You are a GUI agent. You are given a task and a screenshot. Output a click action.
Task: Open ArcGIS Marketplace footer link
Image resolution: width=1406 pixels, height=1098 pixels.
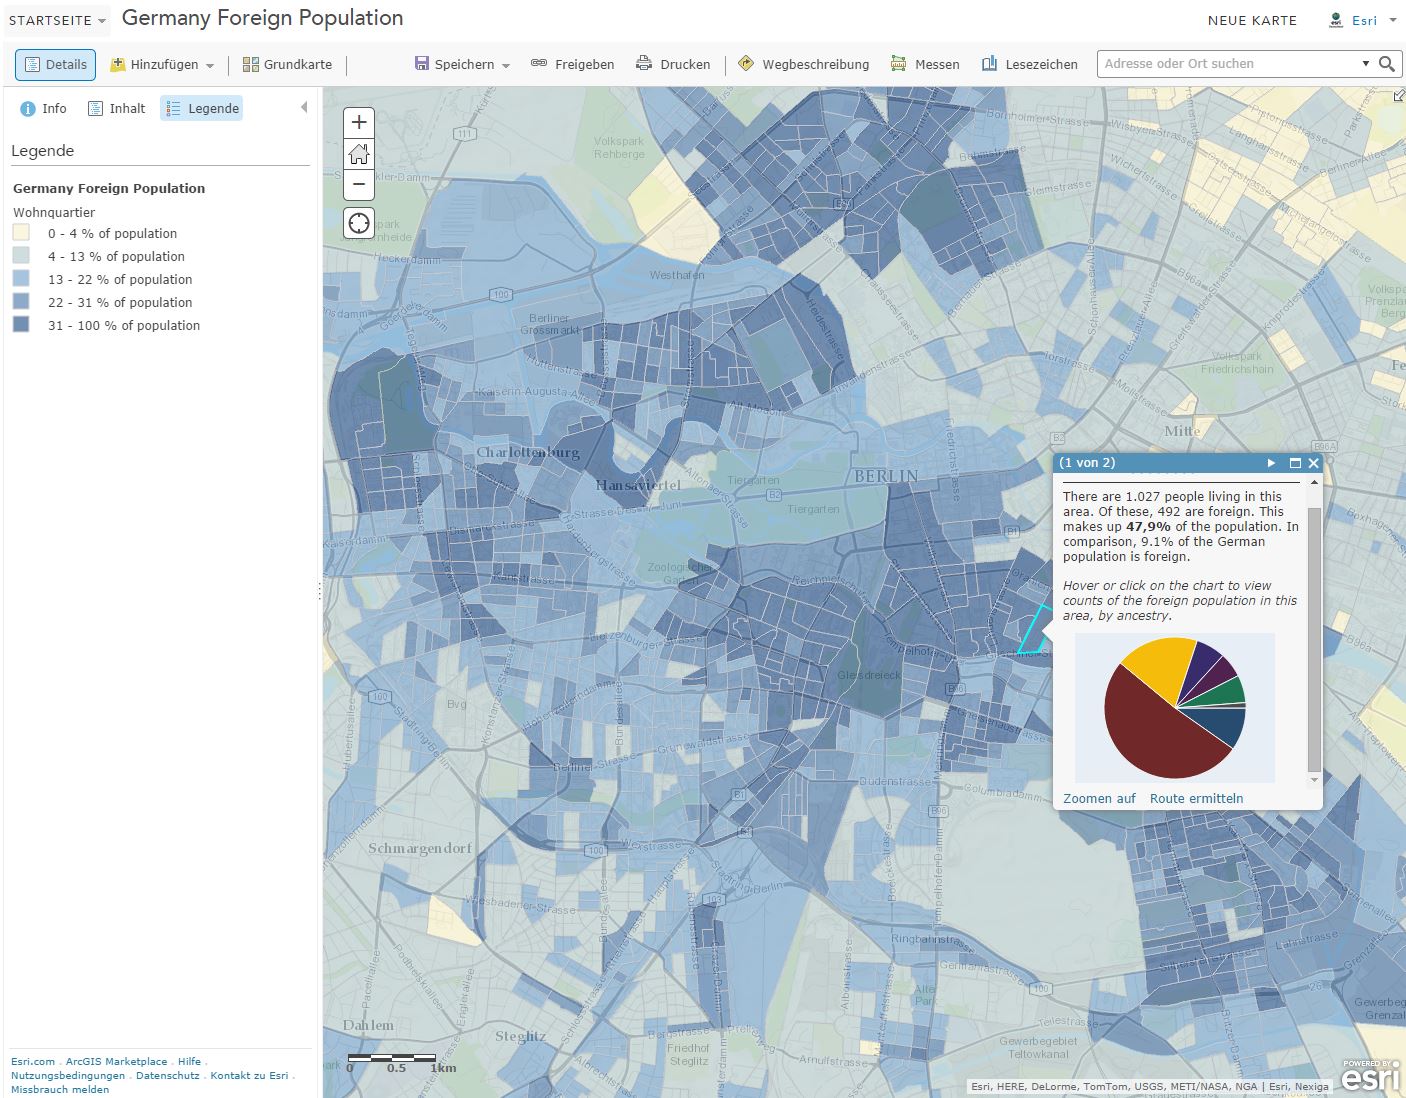tap(116, 1062)
